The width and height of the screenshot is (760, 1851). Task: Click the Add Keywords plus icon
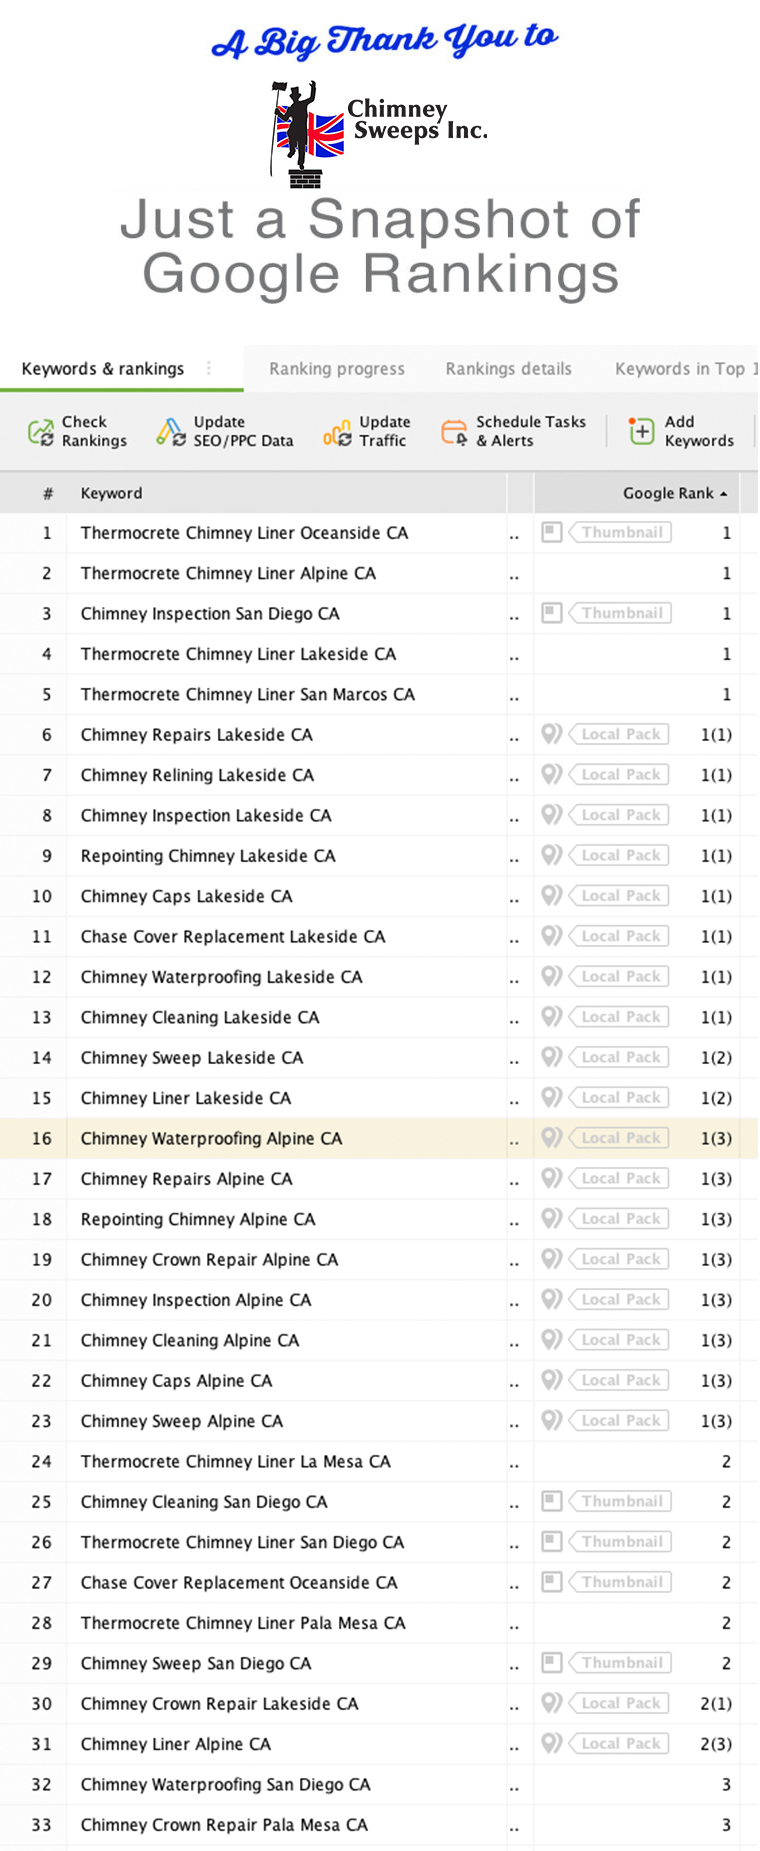coord(641,431)
